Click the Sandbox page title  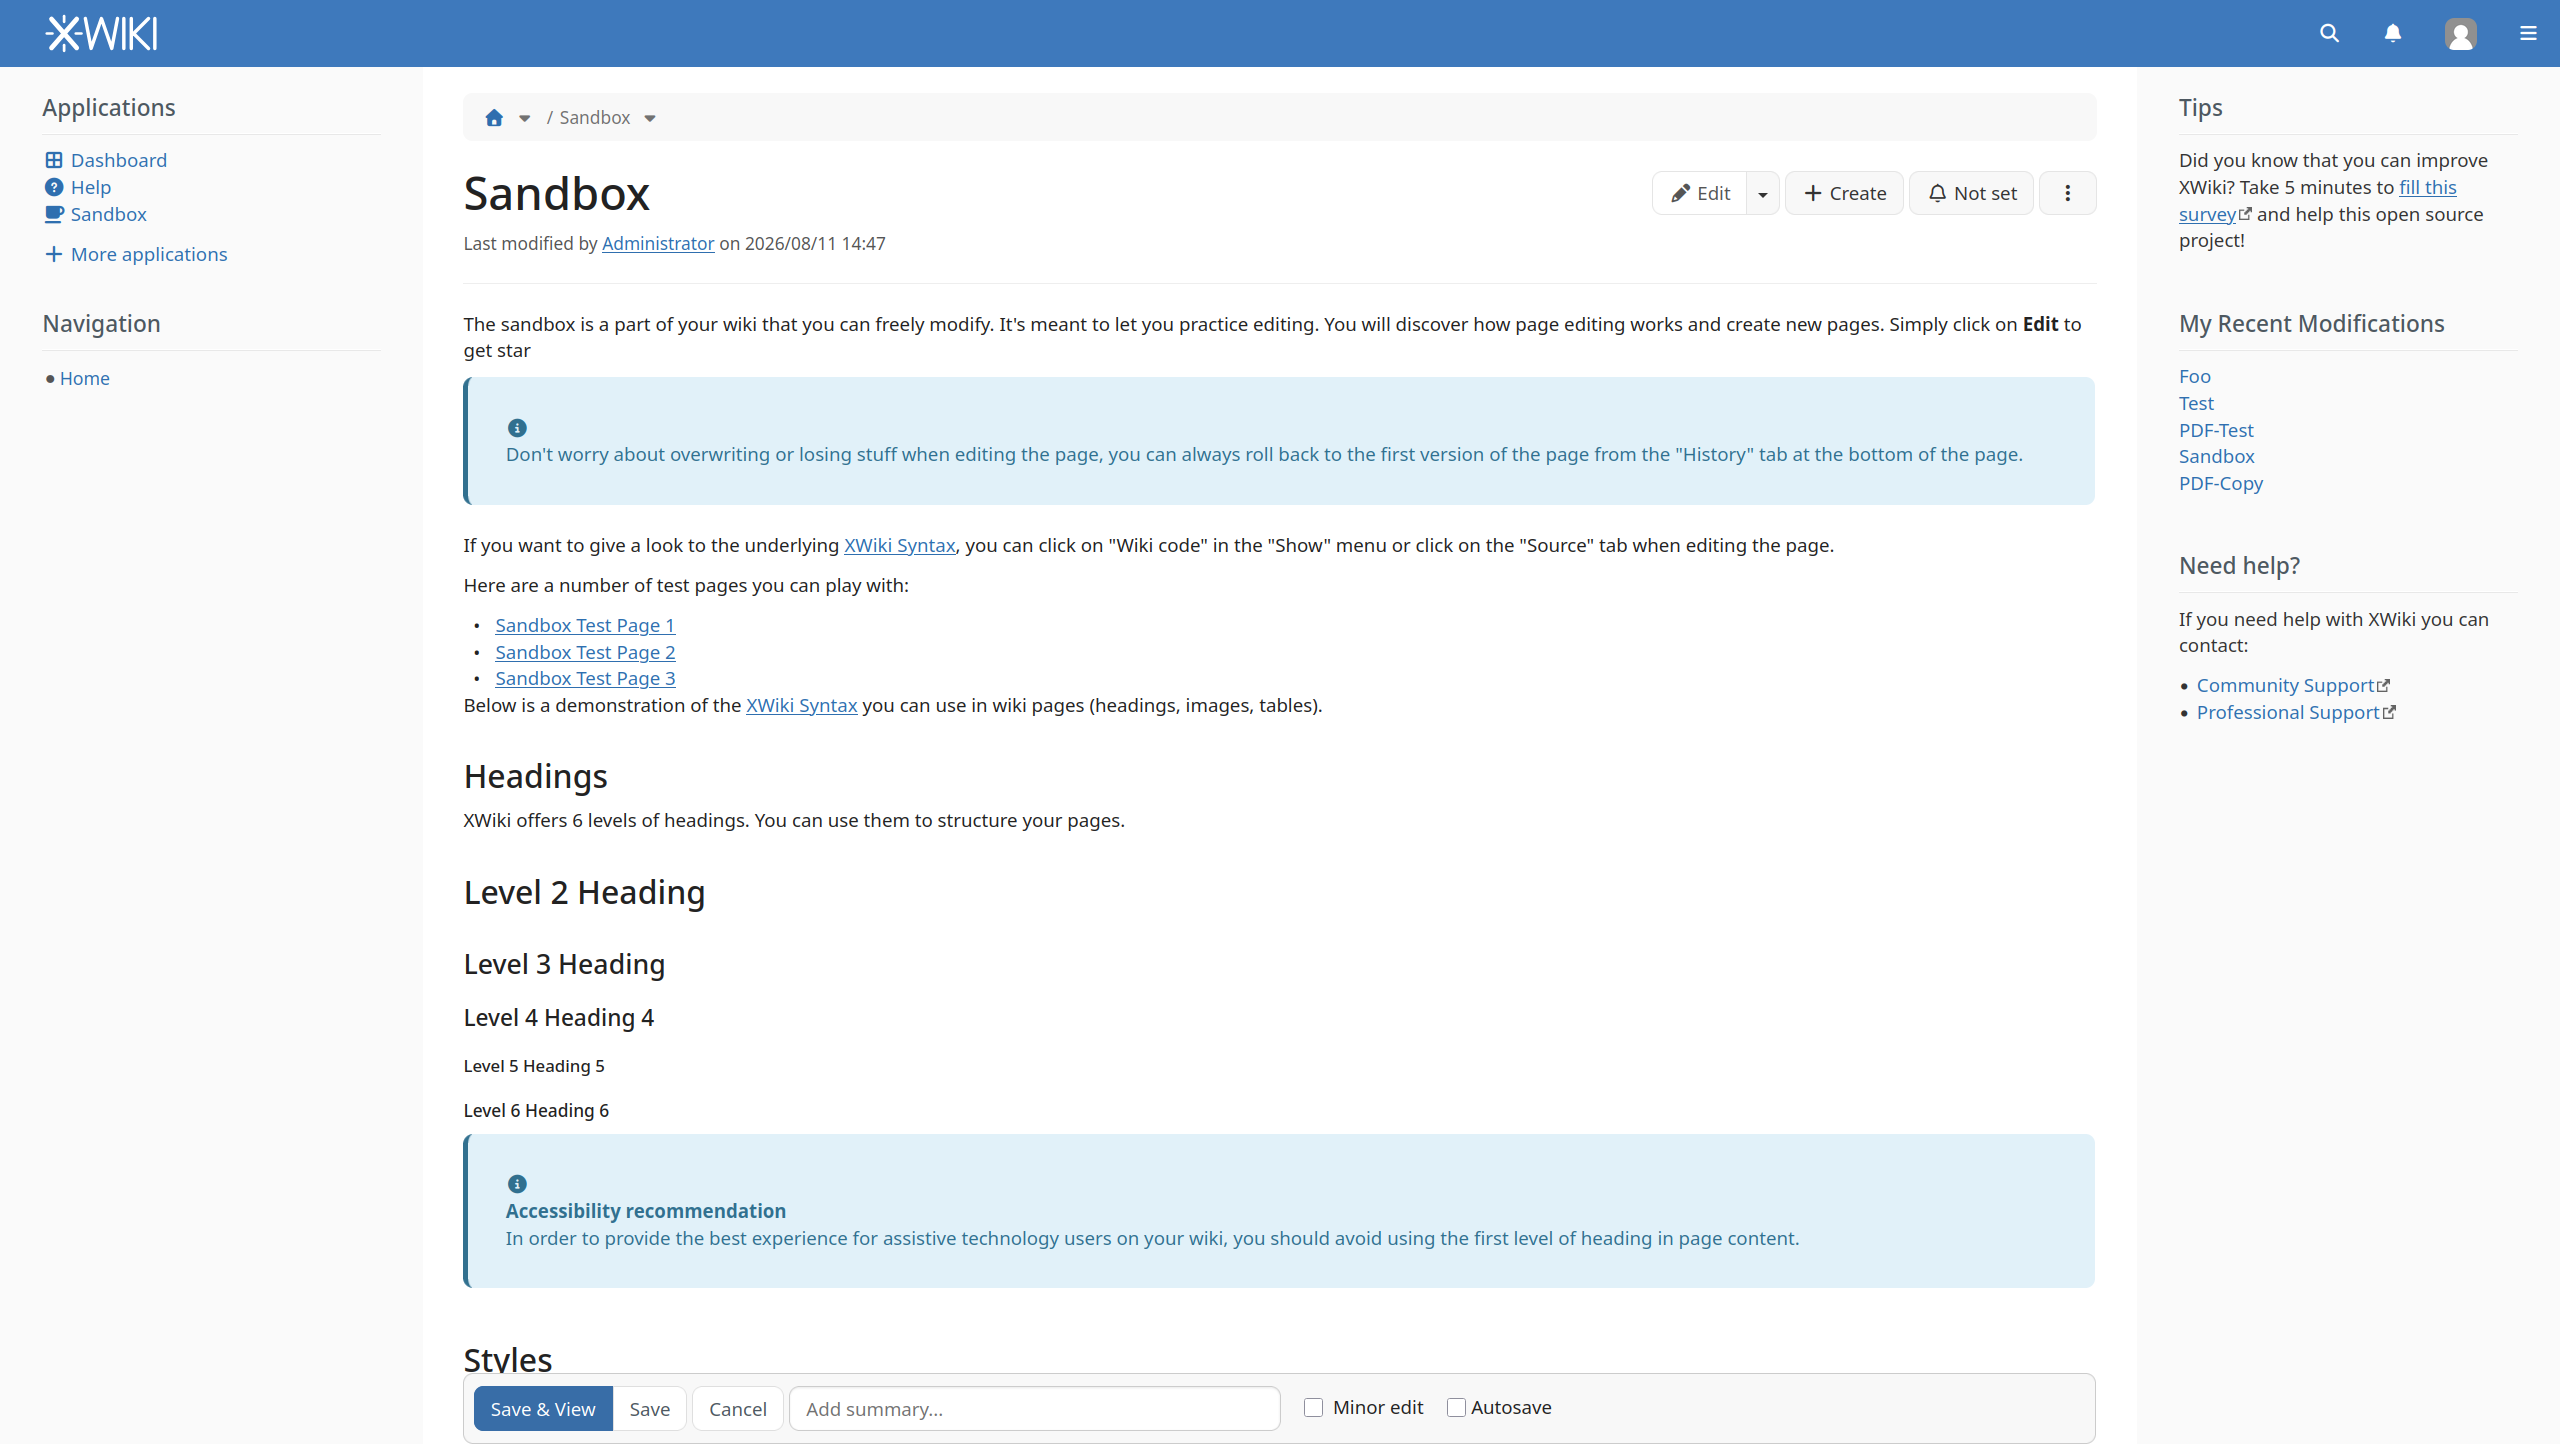557,193
